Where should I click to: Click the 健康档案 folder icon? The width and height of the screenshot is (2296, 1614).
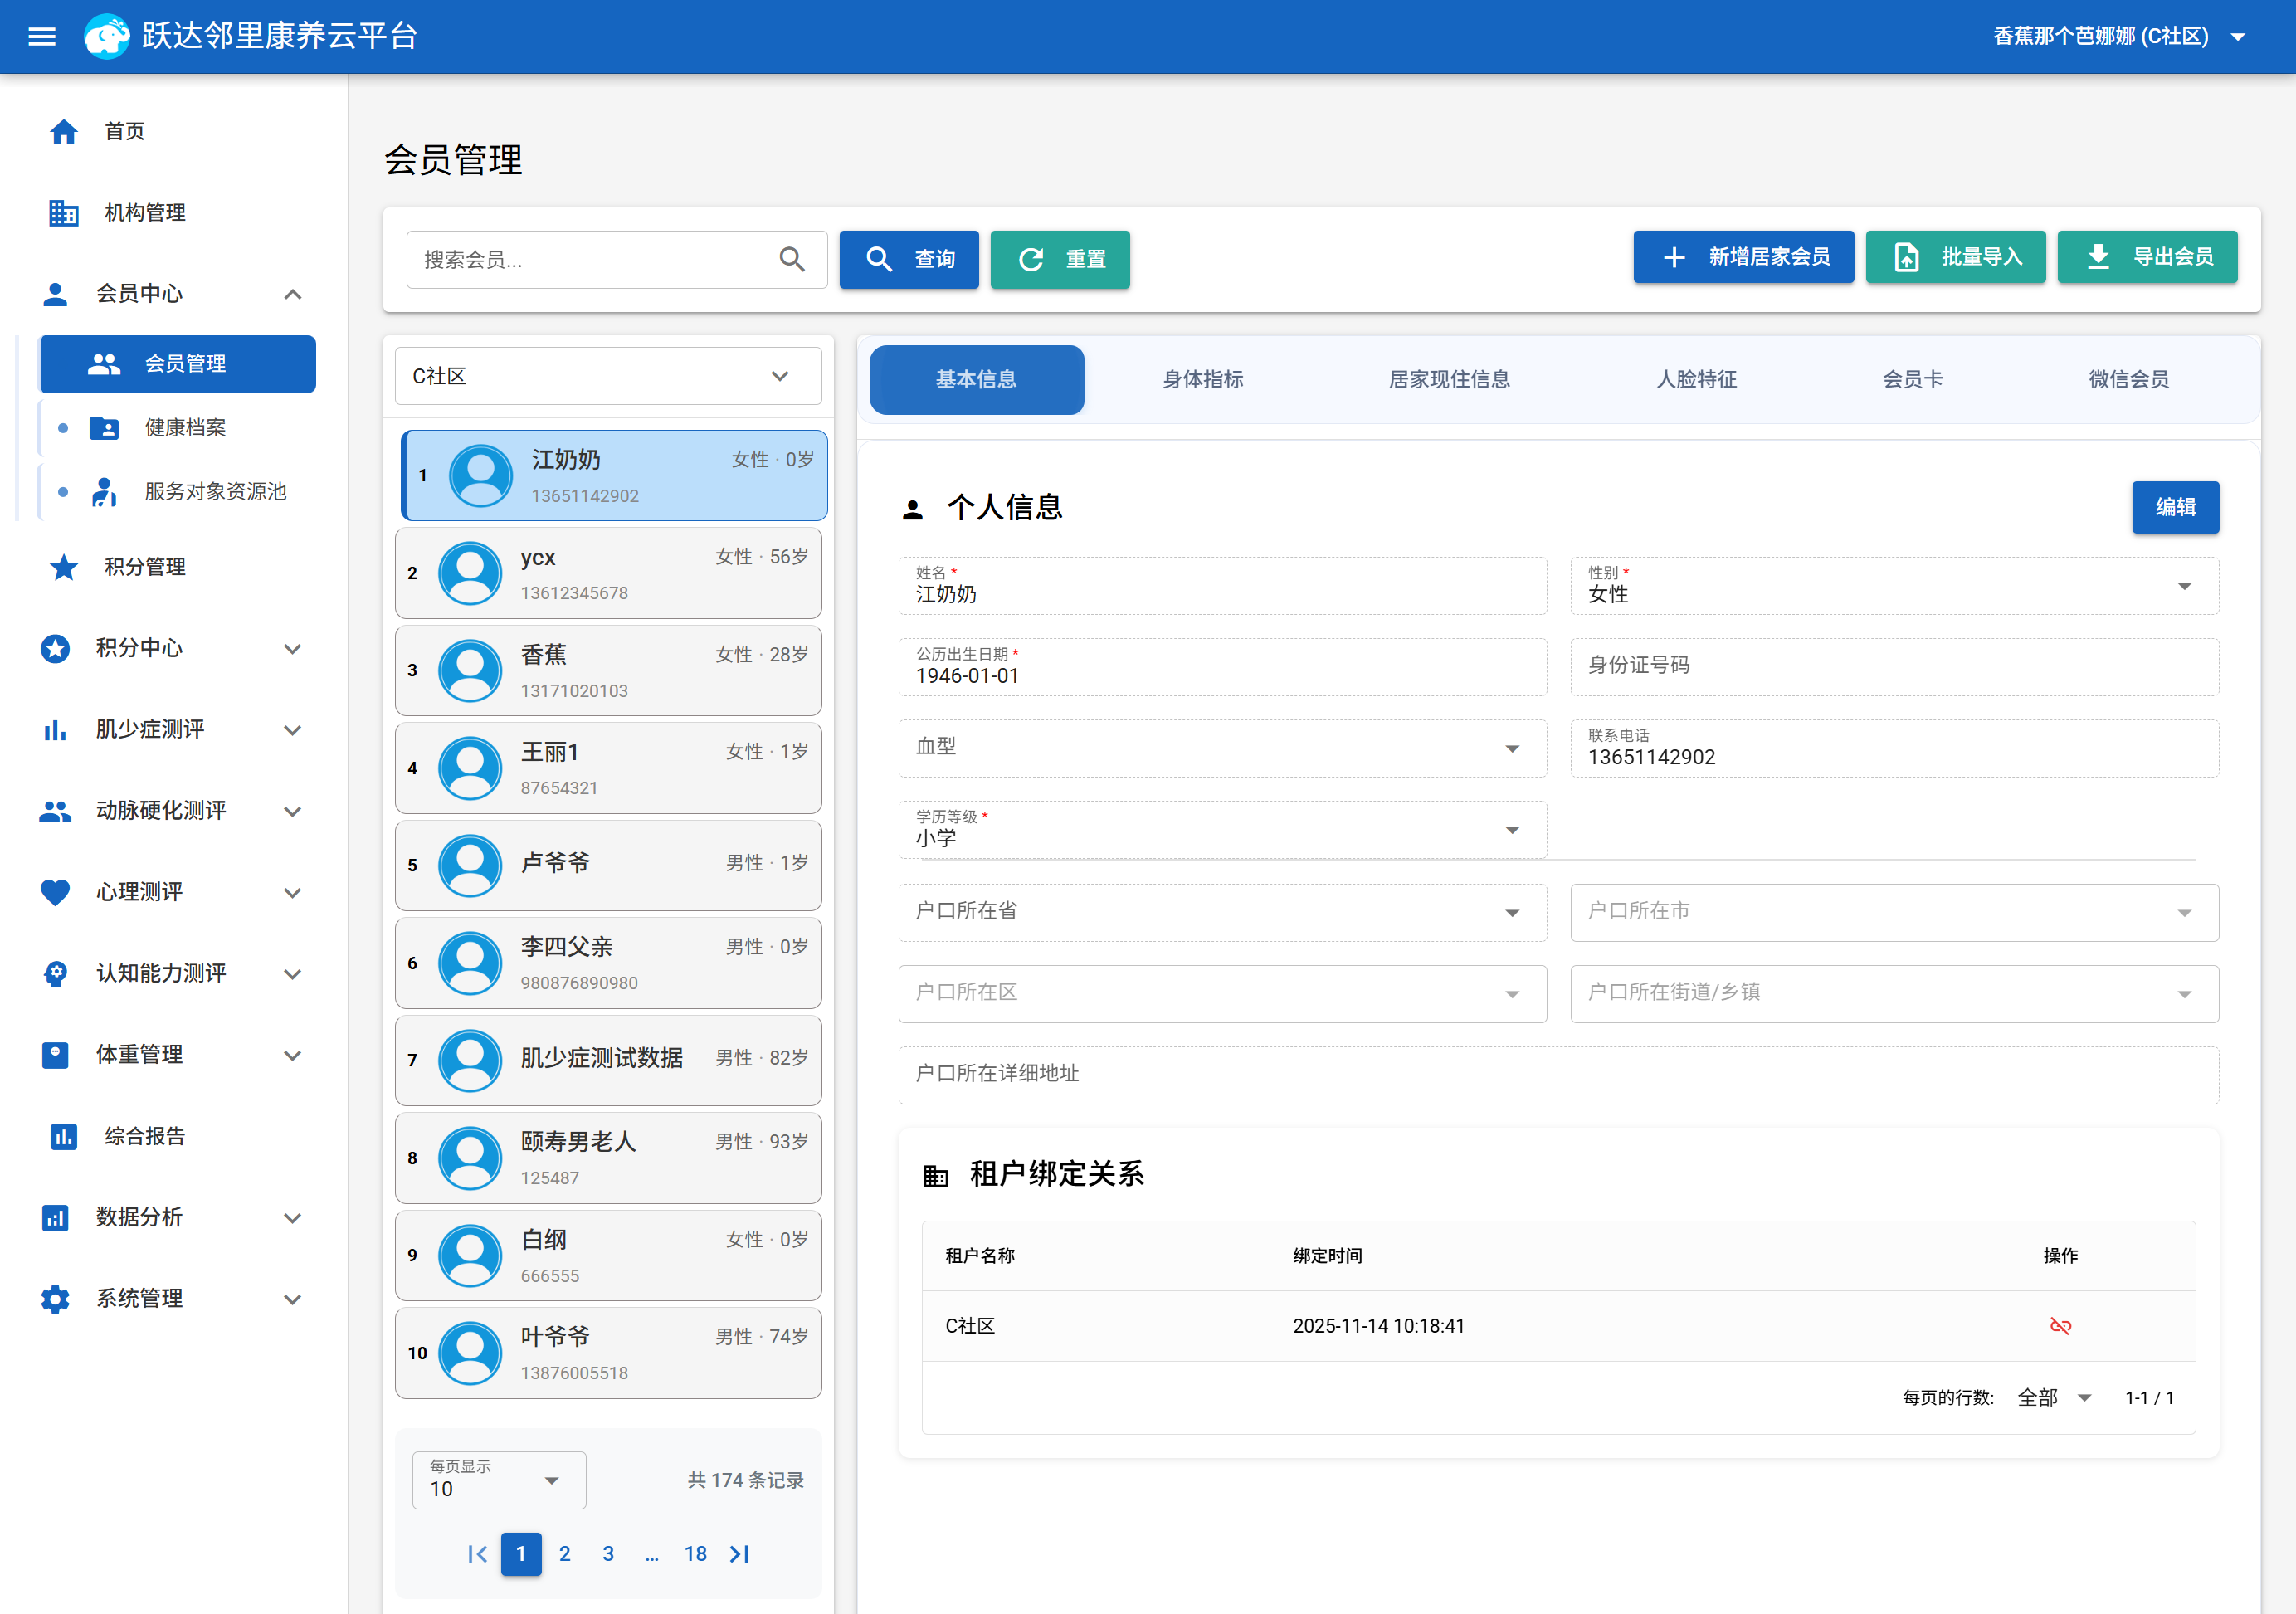104,428
